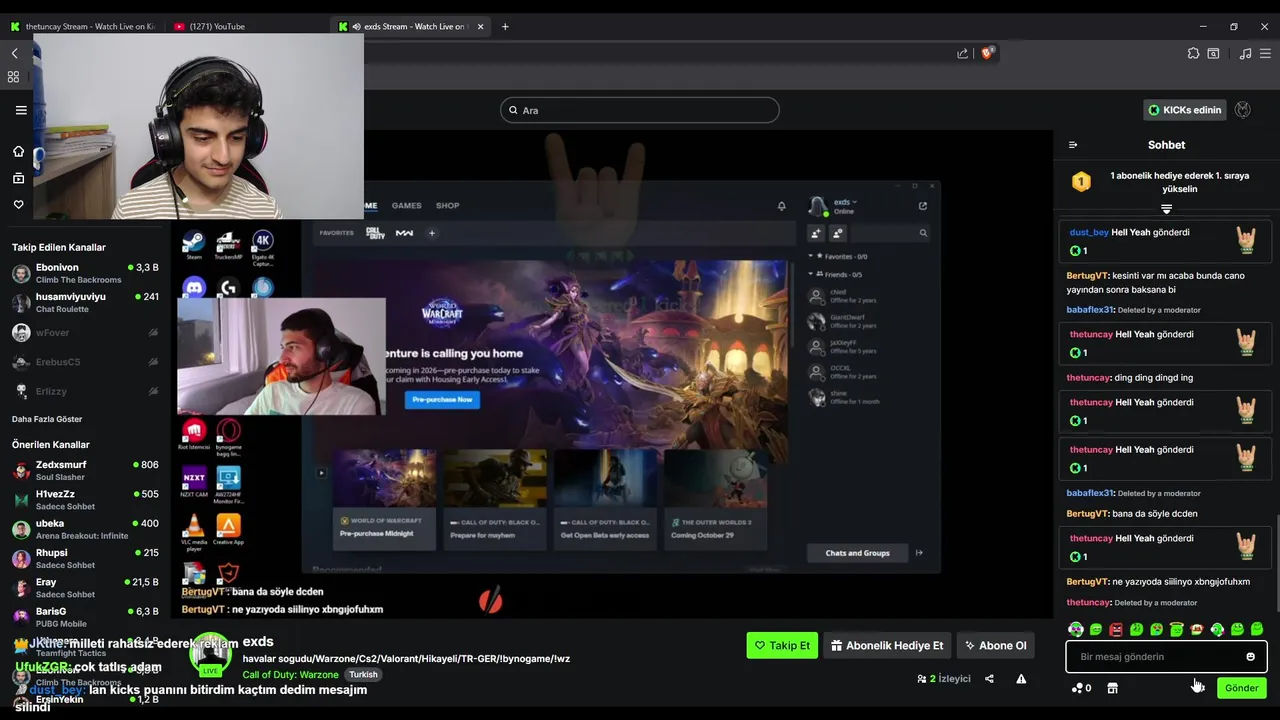
Task: Go back using browser back arrow
Action: click(14, 54)
